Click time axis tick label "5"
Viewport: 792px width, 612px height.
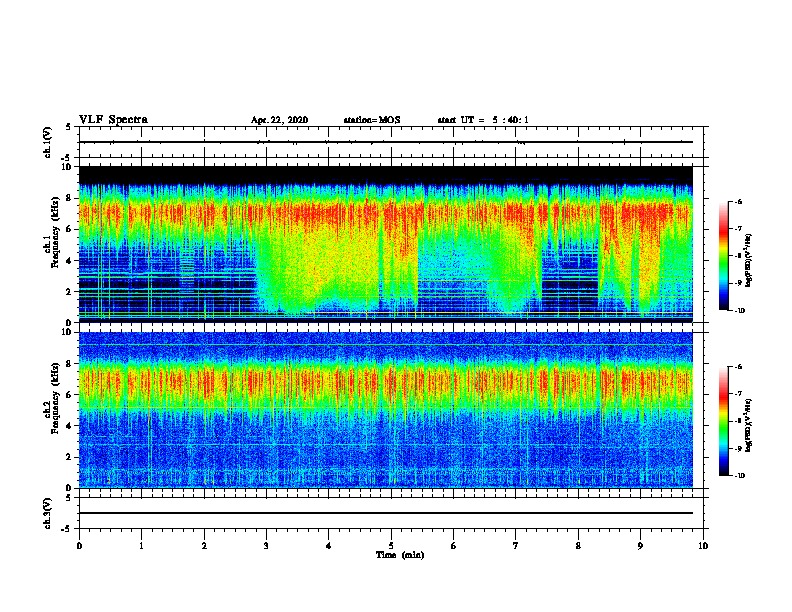click(391, 546)
